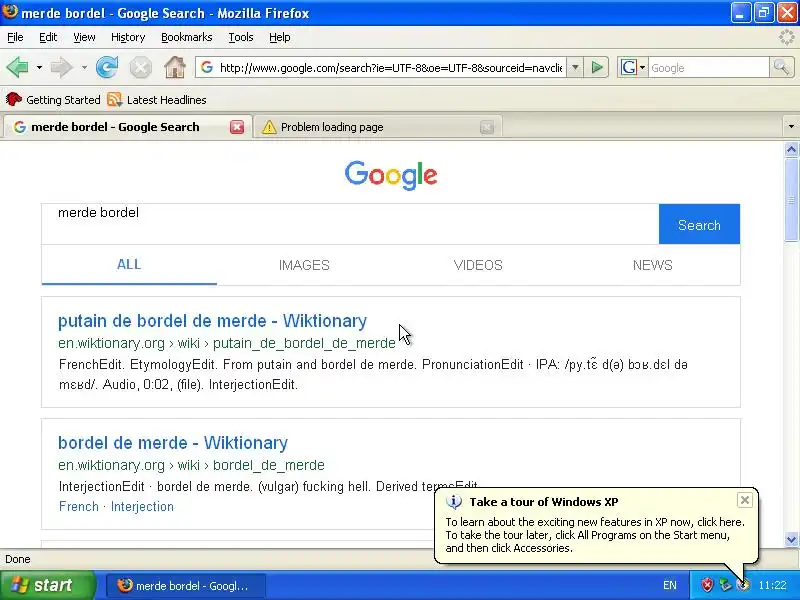Open the back history dropdown arrow
The width and height of the screenshot is (800, 600).
coord(39,67)
